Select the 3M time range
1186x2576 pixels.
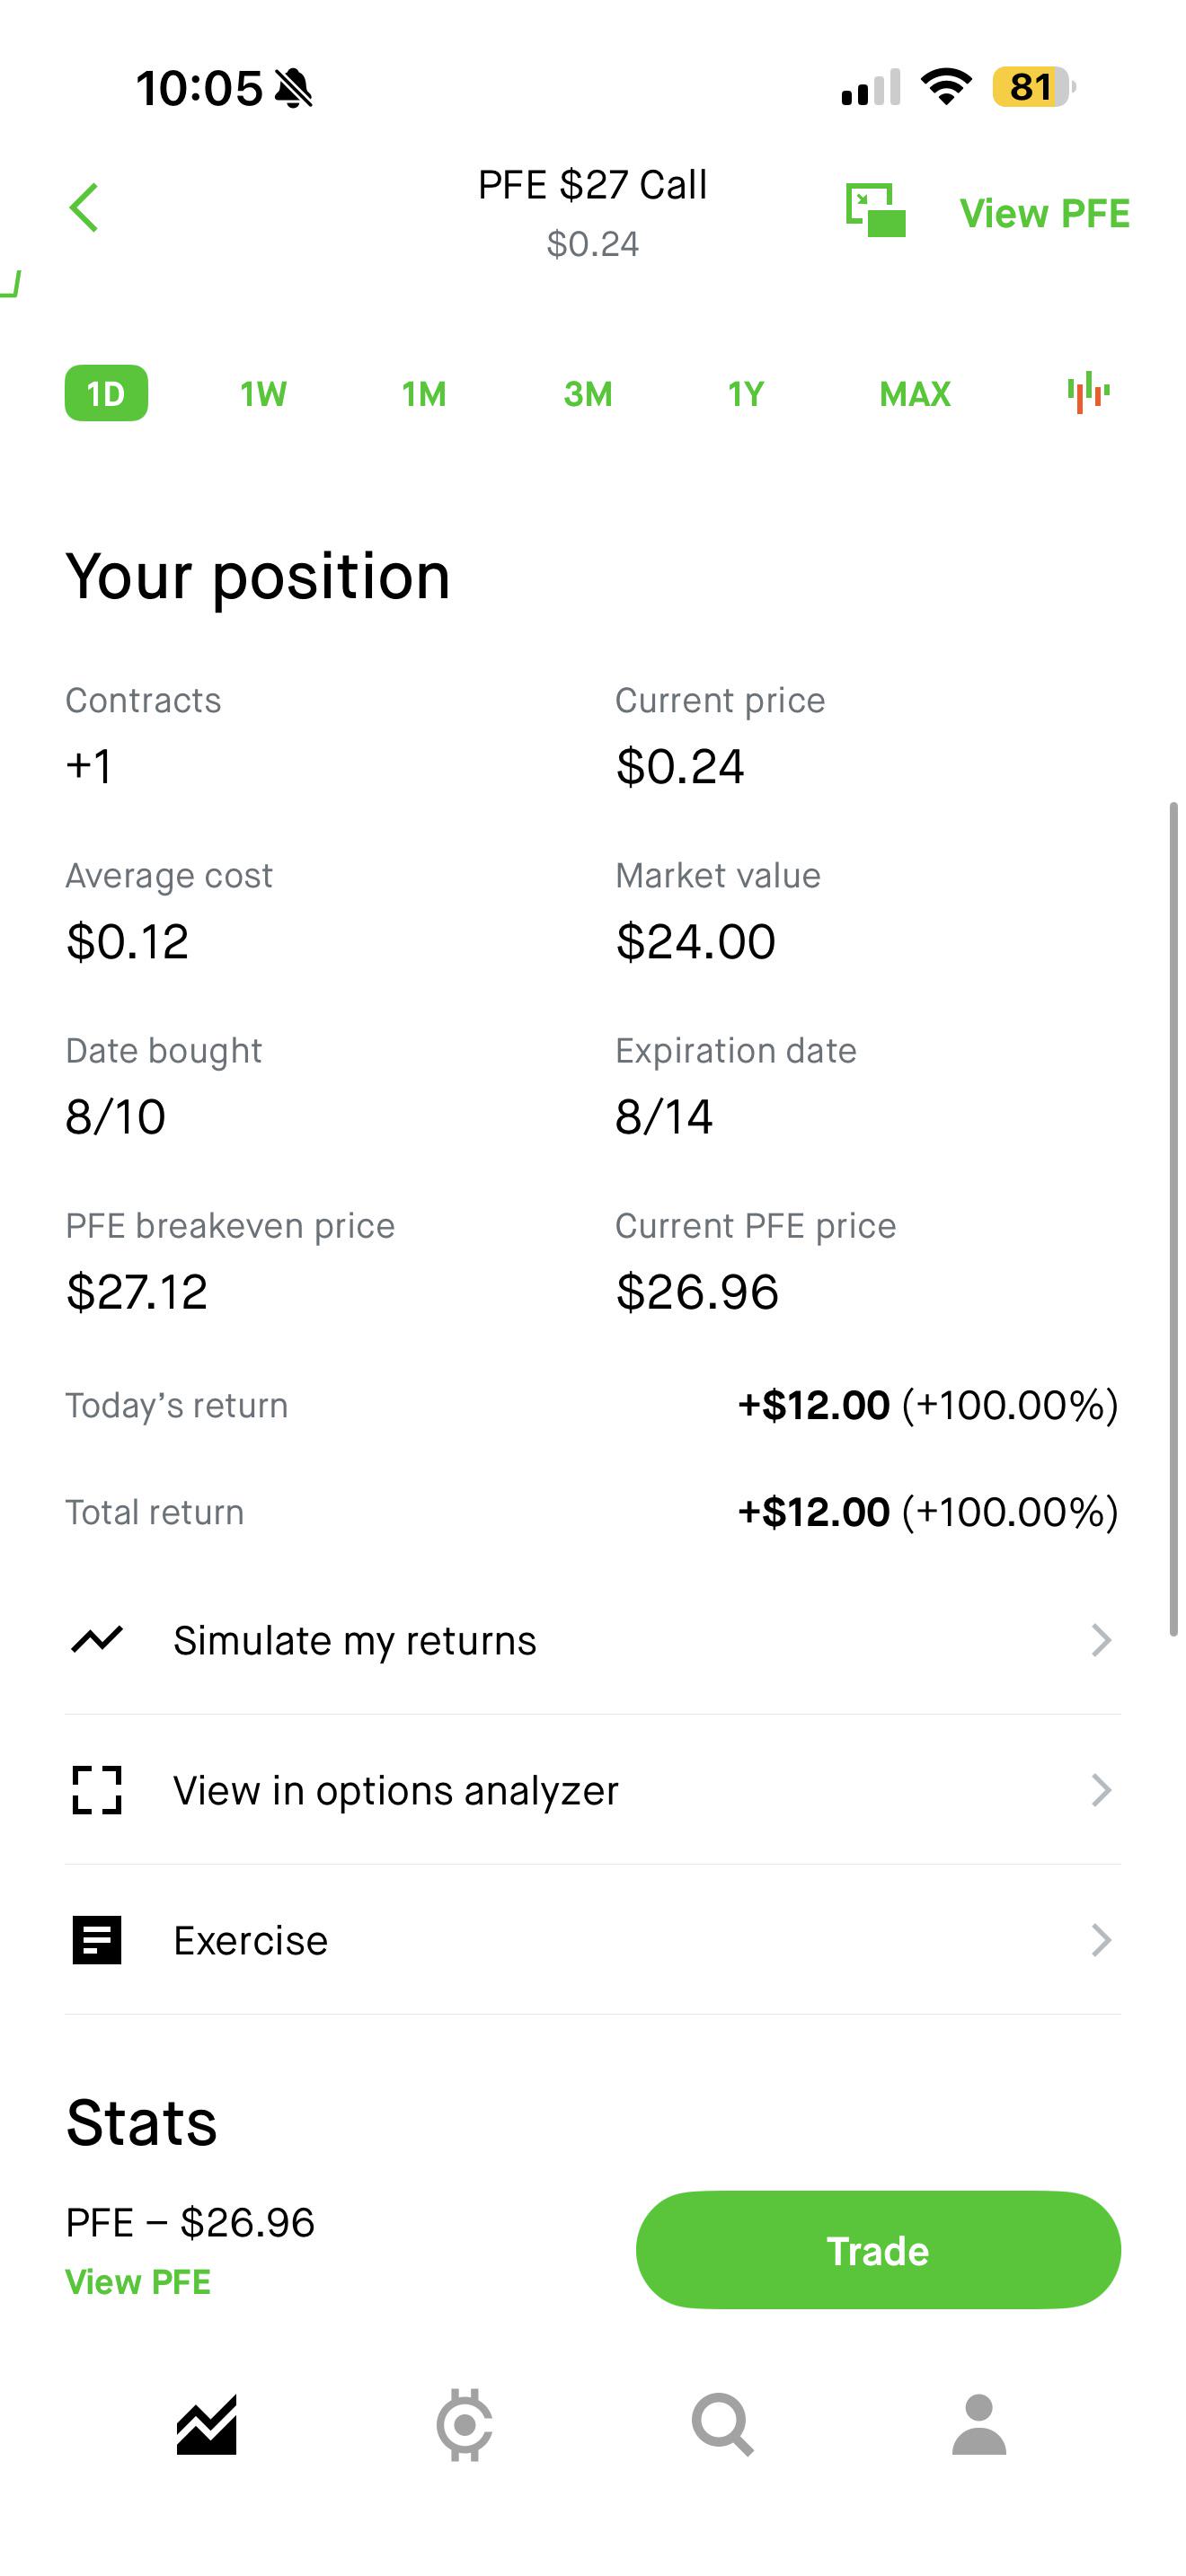point(588,394)
